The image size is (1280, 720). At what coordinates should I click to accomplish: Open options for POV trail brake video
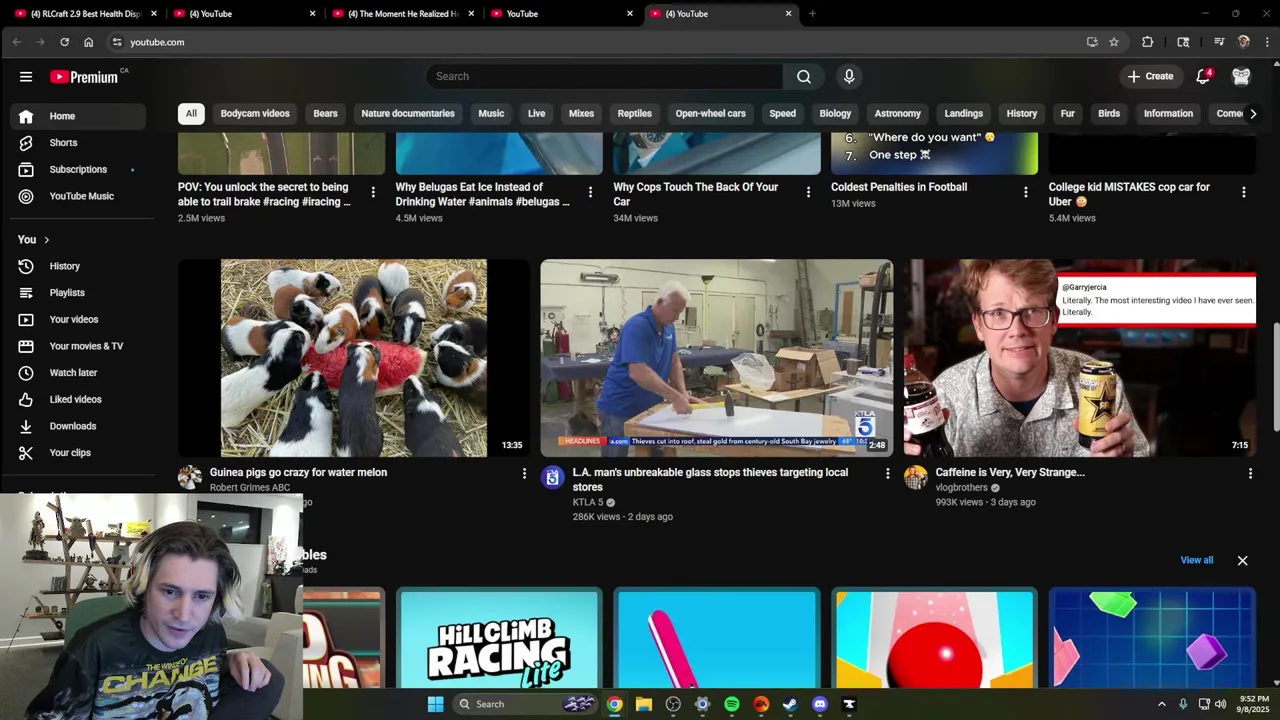click(x=373, y=192)
